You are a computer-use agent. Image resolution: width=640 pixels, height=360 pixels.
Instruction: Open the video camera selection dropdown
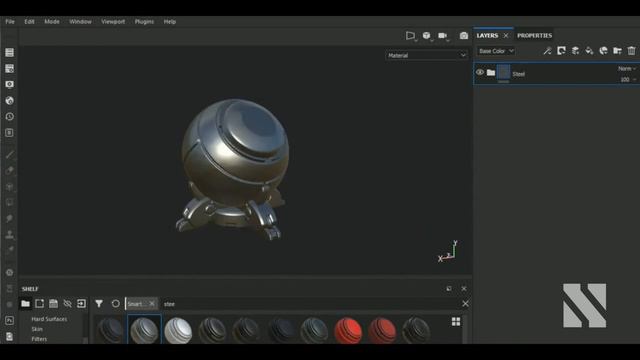point(443,36)
